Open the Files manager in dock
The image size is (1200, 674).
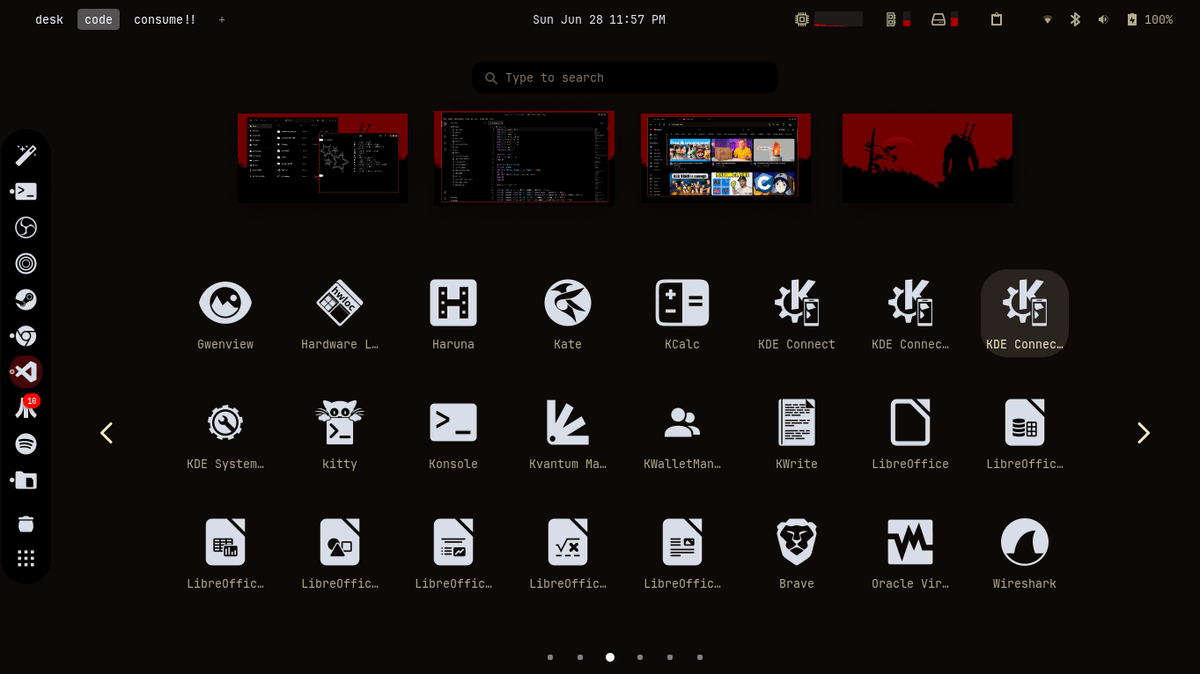coord(26,480)
